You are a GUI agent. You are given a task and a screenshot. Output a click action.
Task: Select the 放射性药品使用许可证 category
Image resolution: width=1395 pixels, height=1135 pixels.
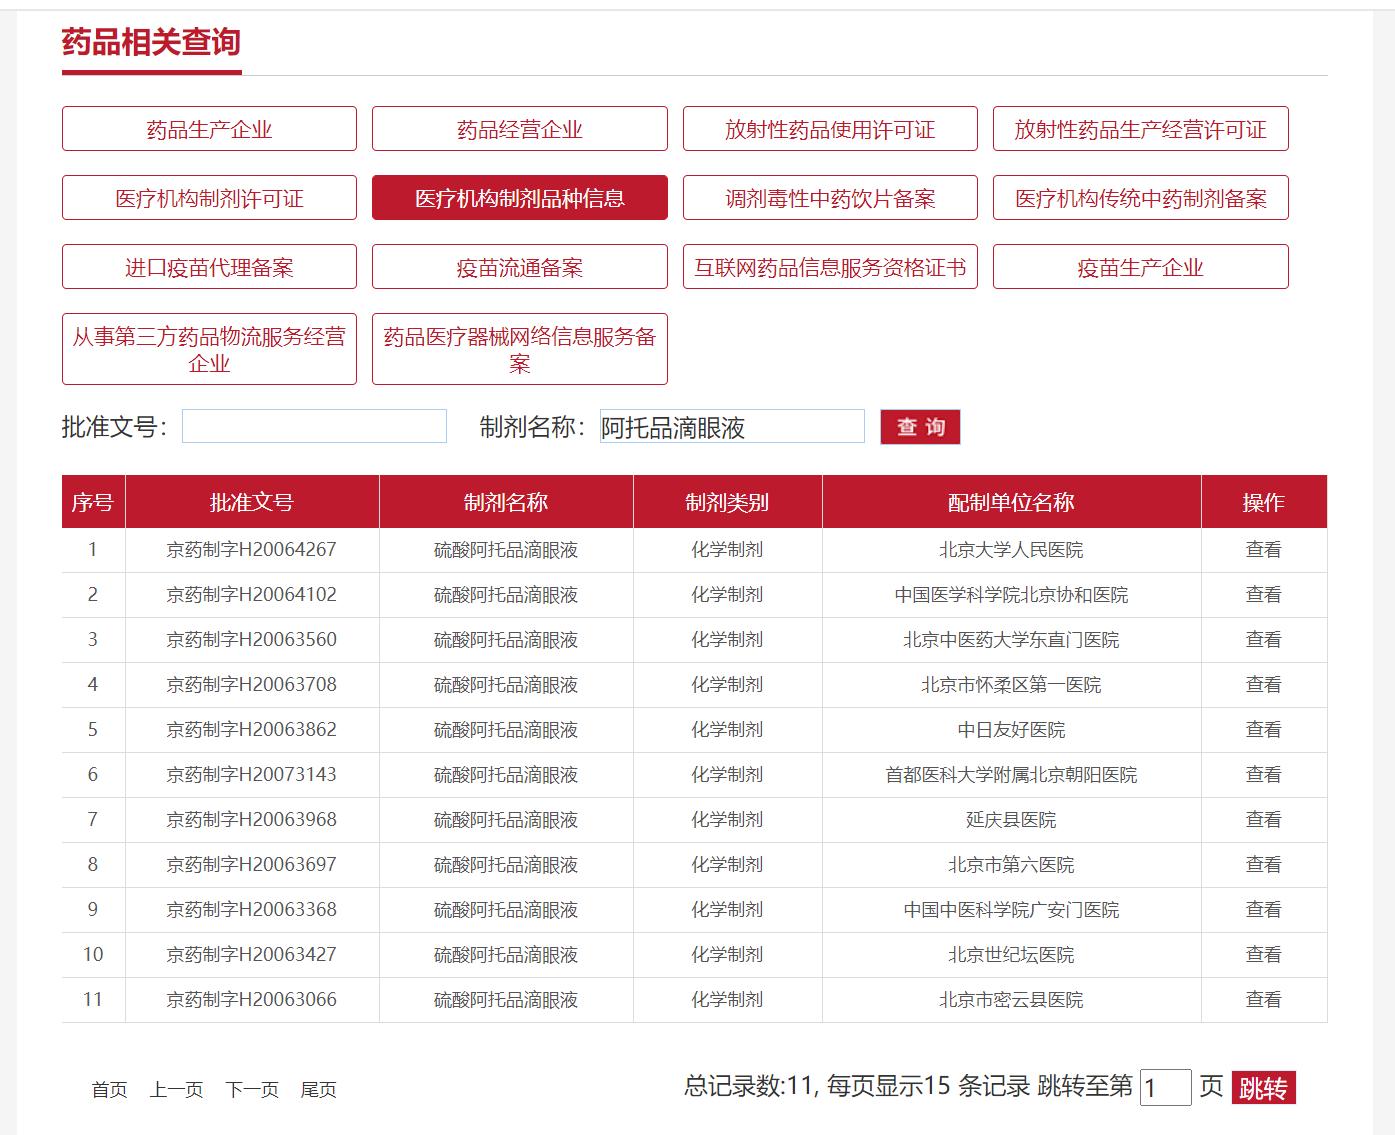click(x=830, y=128)
